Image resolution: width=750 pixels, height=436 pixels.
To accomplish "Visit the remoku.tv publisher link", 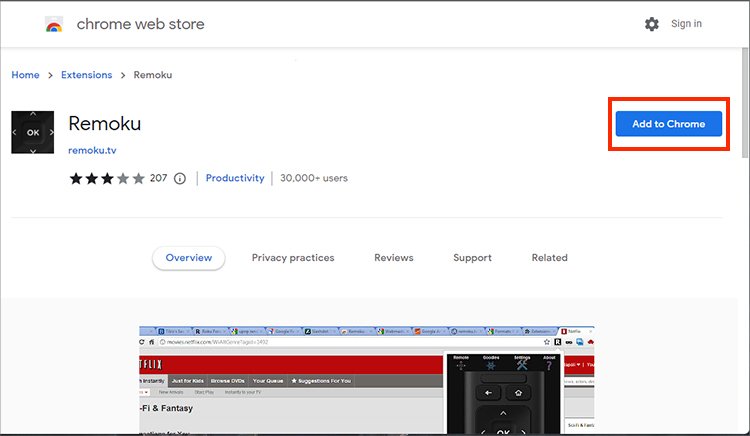I will click(92, 150).
